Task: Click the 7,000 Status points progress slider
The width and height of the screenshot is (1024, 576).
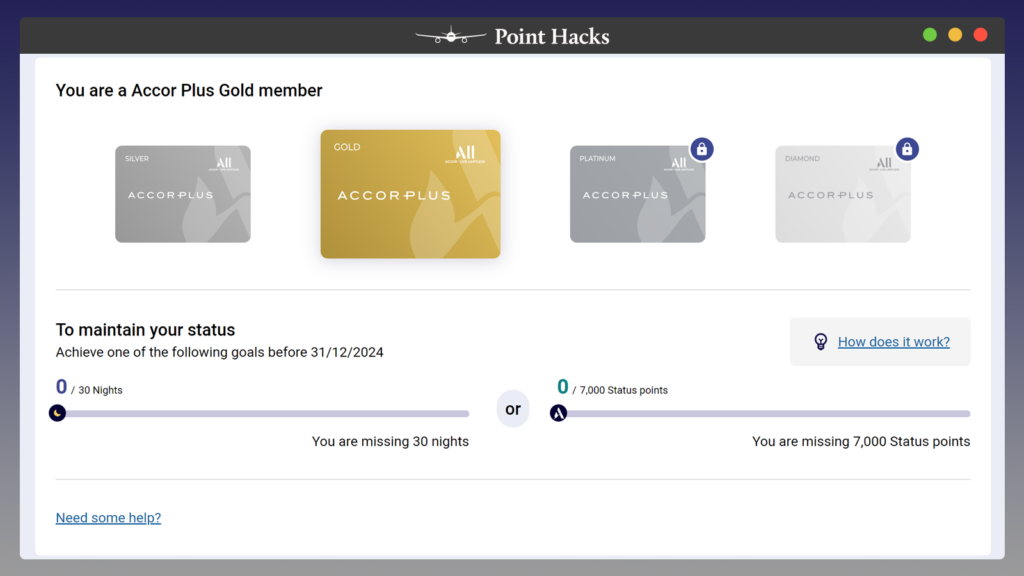Action: 765,413
